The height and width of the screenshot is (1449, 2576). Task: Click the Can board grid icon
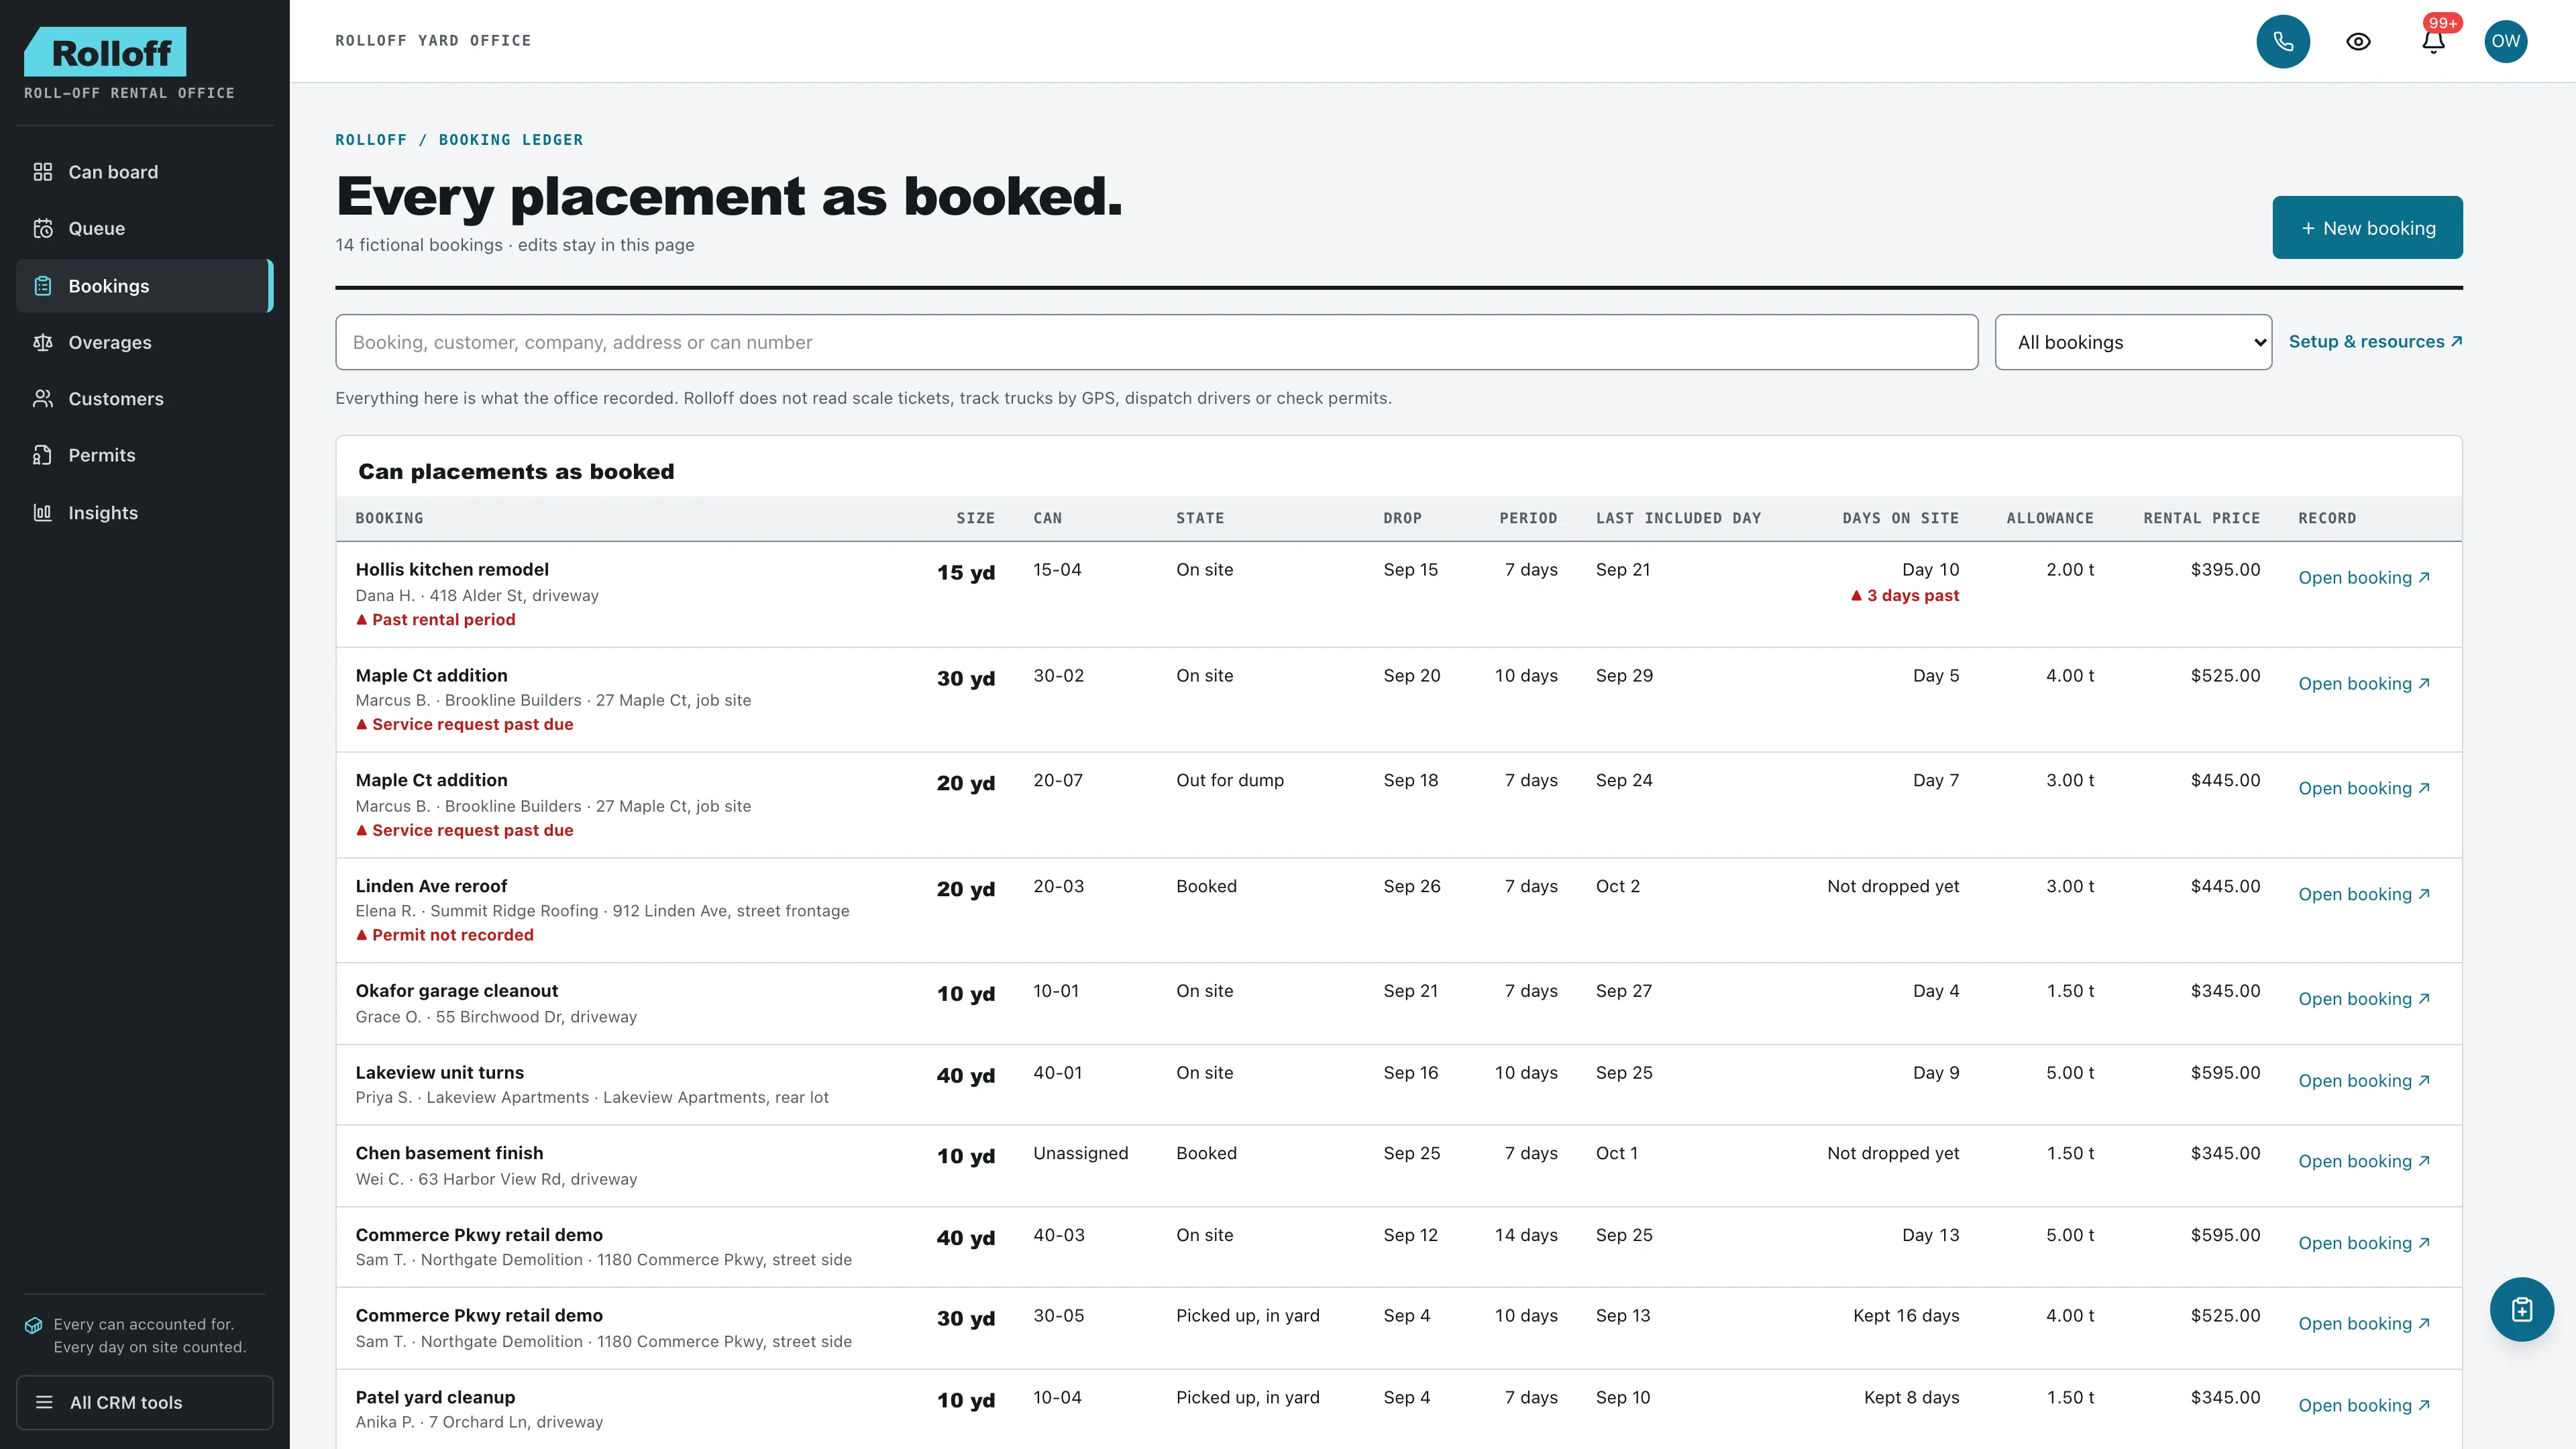(x=43, y=172)
